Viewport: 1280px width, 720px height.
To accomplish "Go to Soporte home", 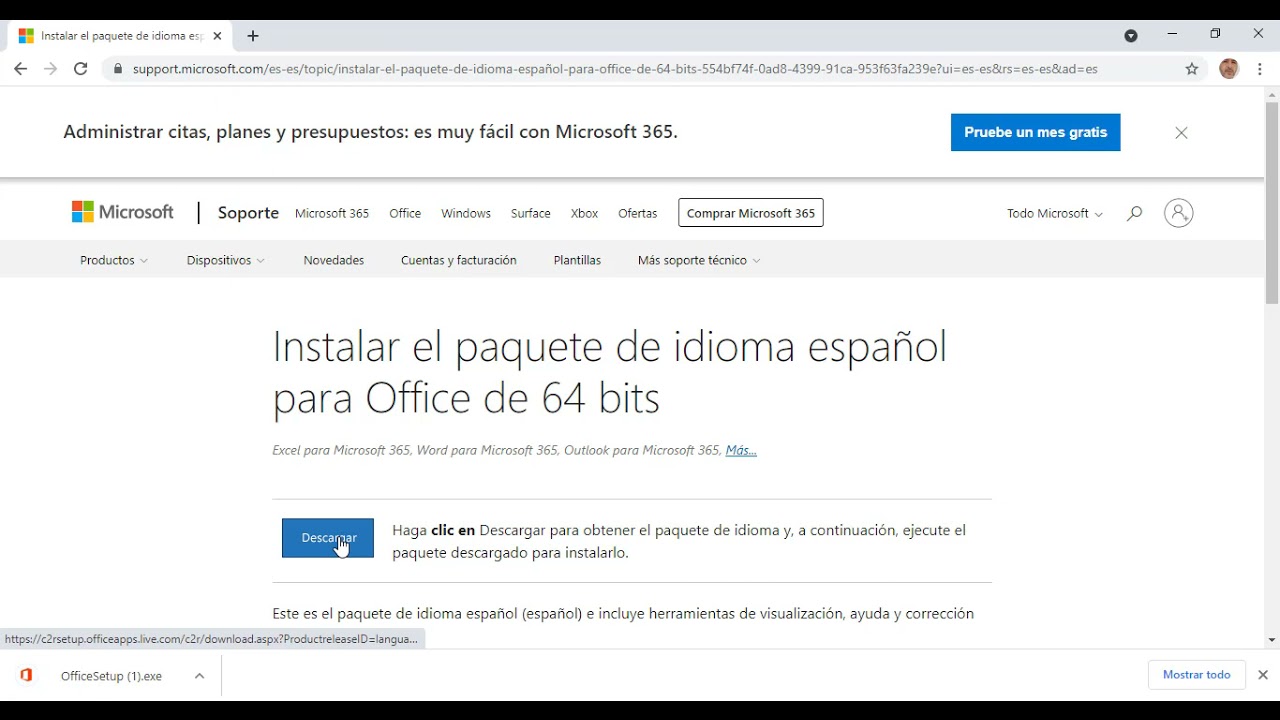I will [248, 213].
